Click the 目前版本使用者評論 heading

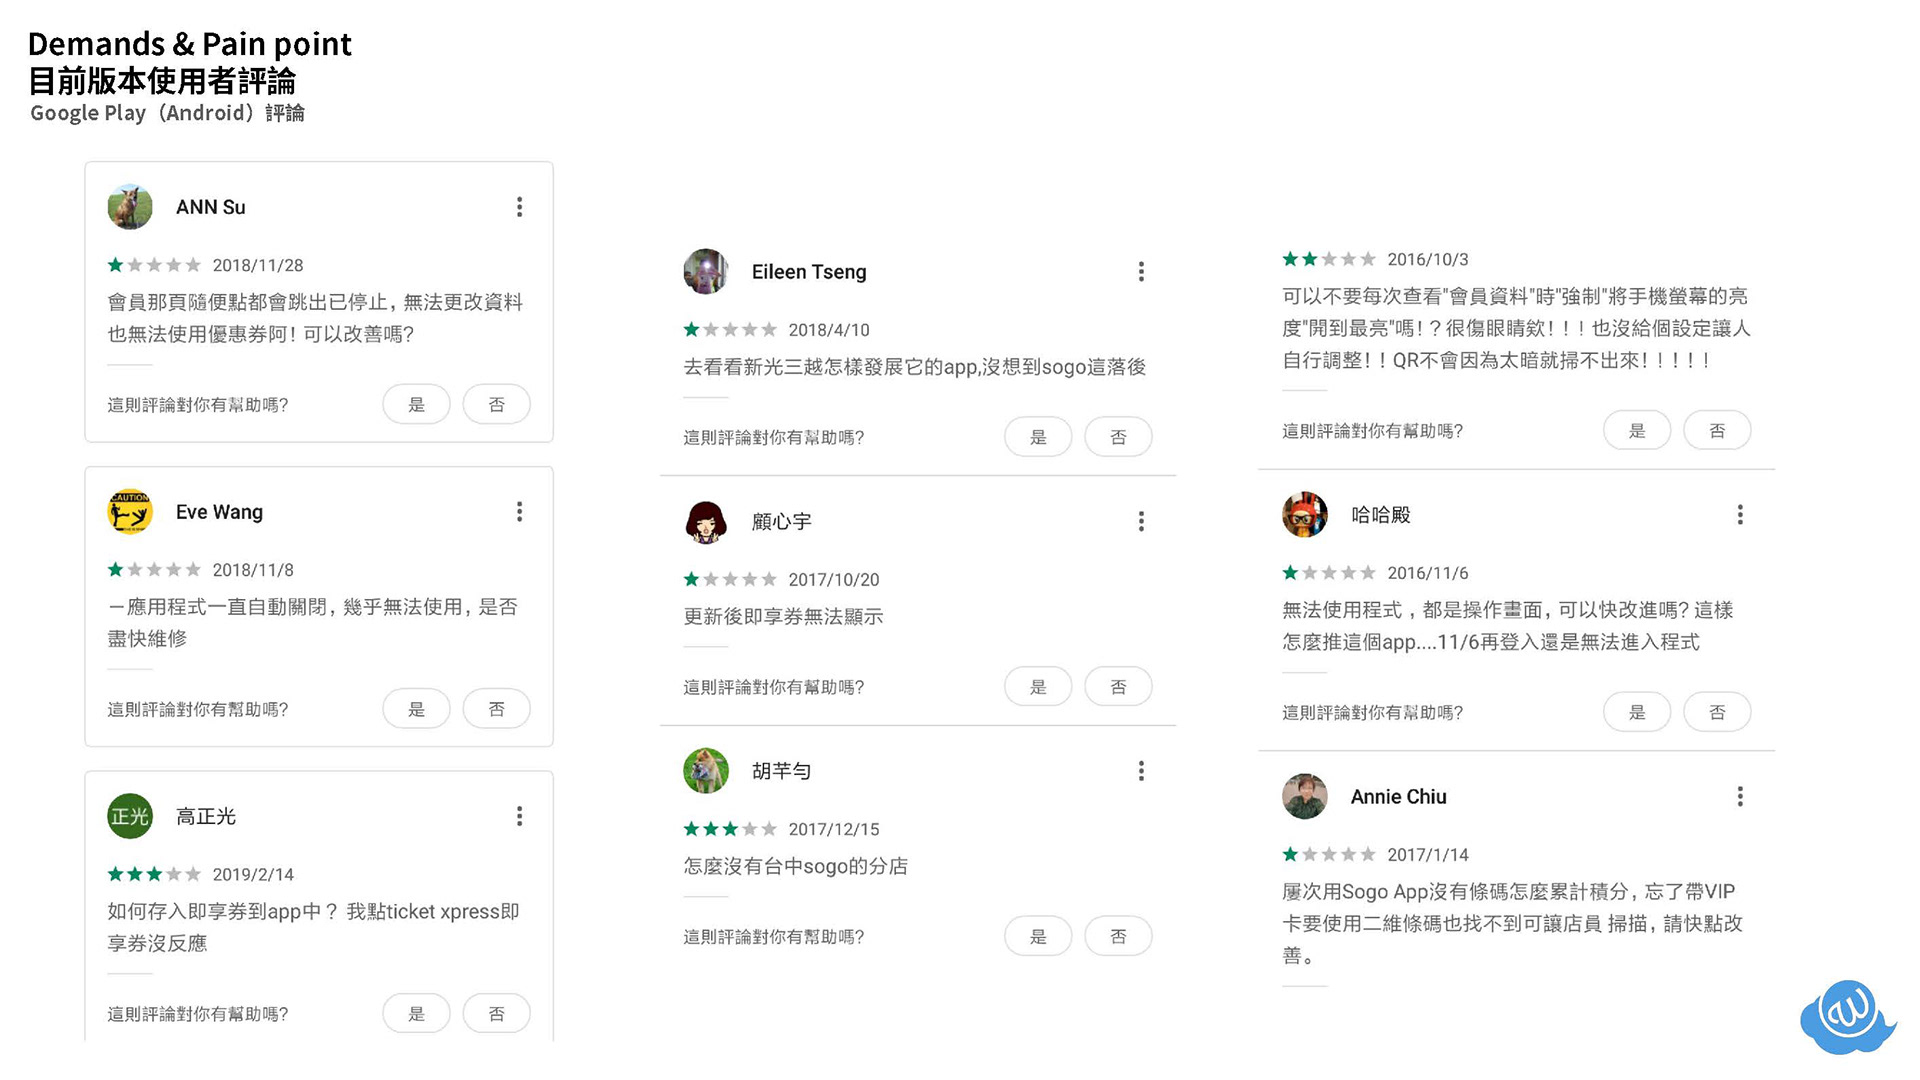pyautogui.click(x=162, y=80)
